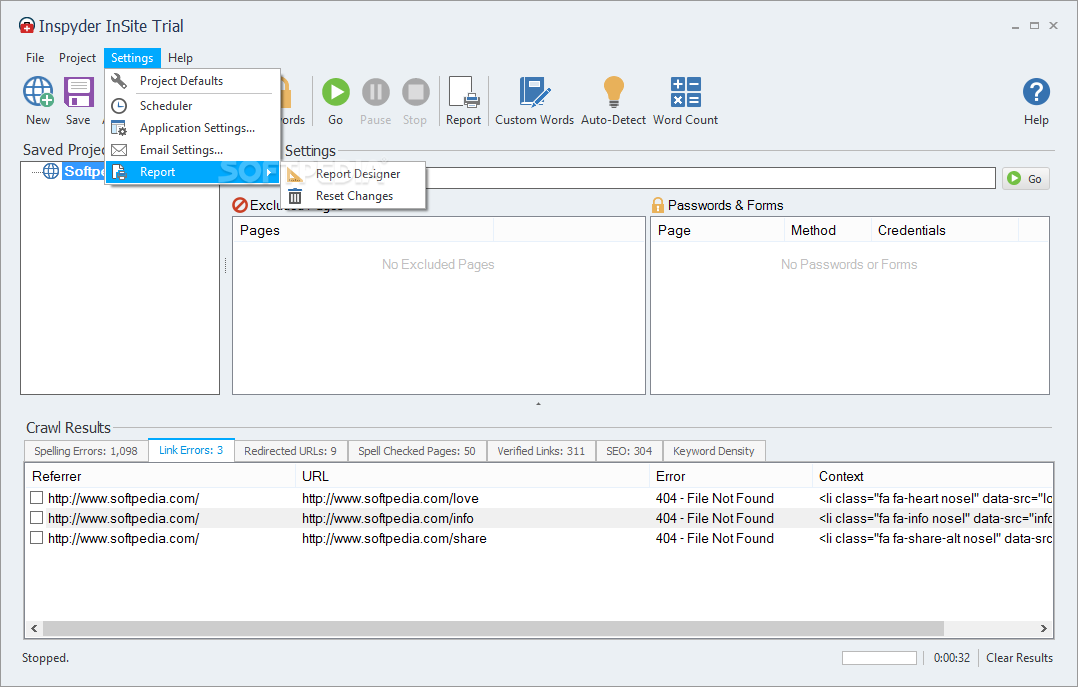Click the Go button next to URL field

1025,179
